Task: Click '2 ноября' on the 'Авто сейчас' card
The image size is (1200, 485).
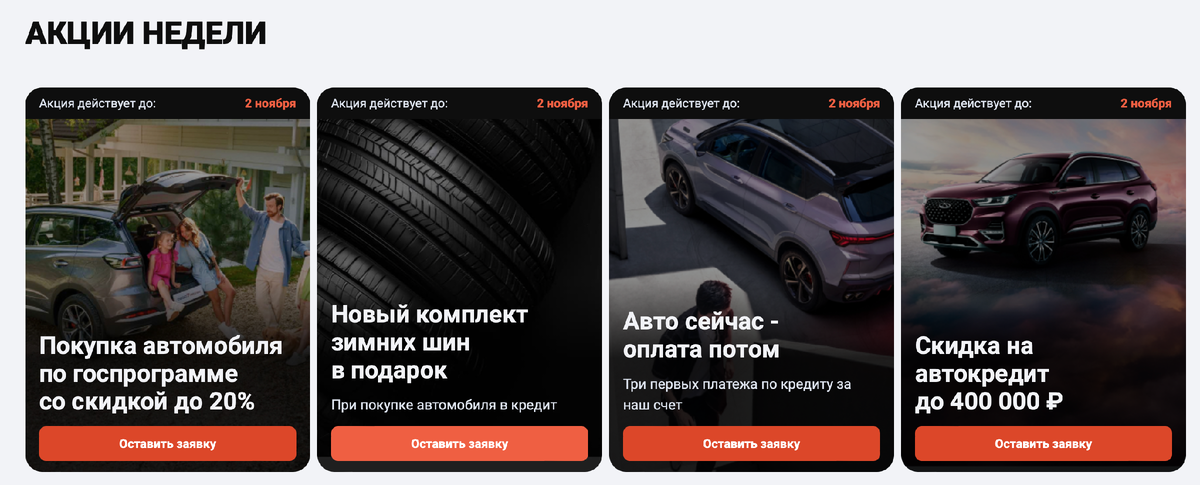Action: [854, 103]
